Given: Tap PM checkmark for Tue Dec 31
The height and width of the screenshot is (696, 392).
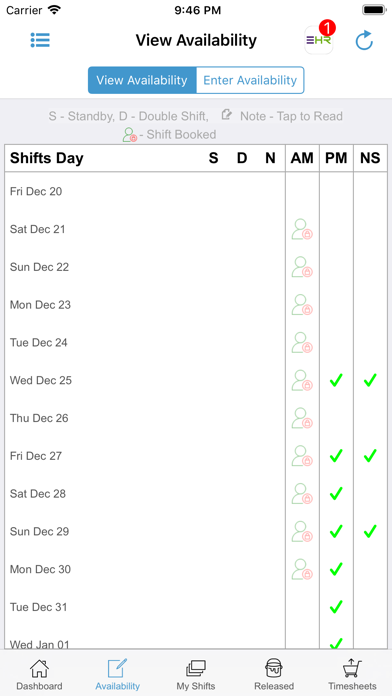Looking at the screenshot, I should tap(336, 606).
